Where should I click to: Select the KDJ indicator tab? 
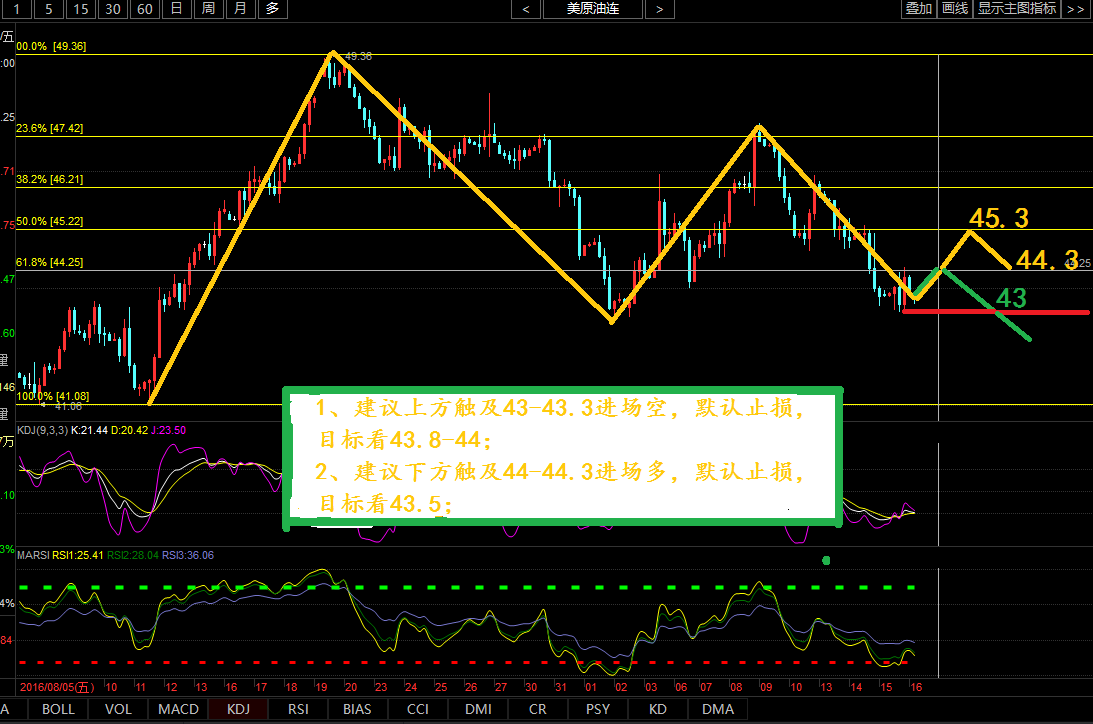(x=238, y=709)
